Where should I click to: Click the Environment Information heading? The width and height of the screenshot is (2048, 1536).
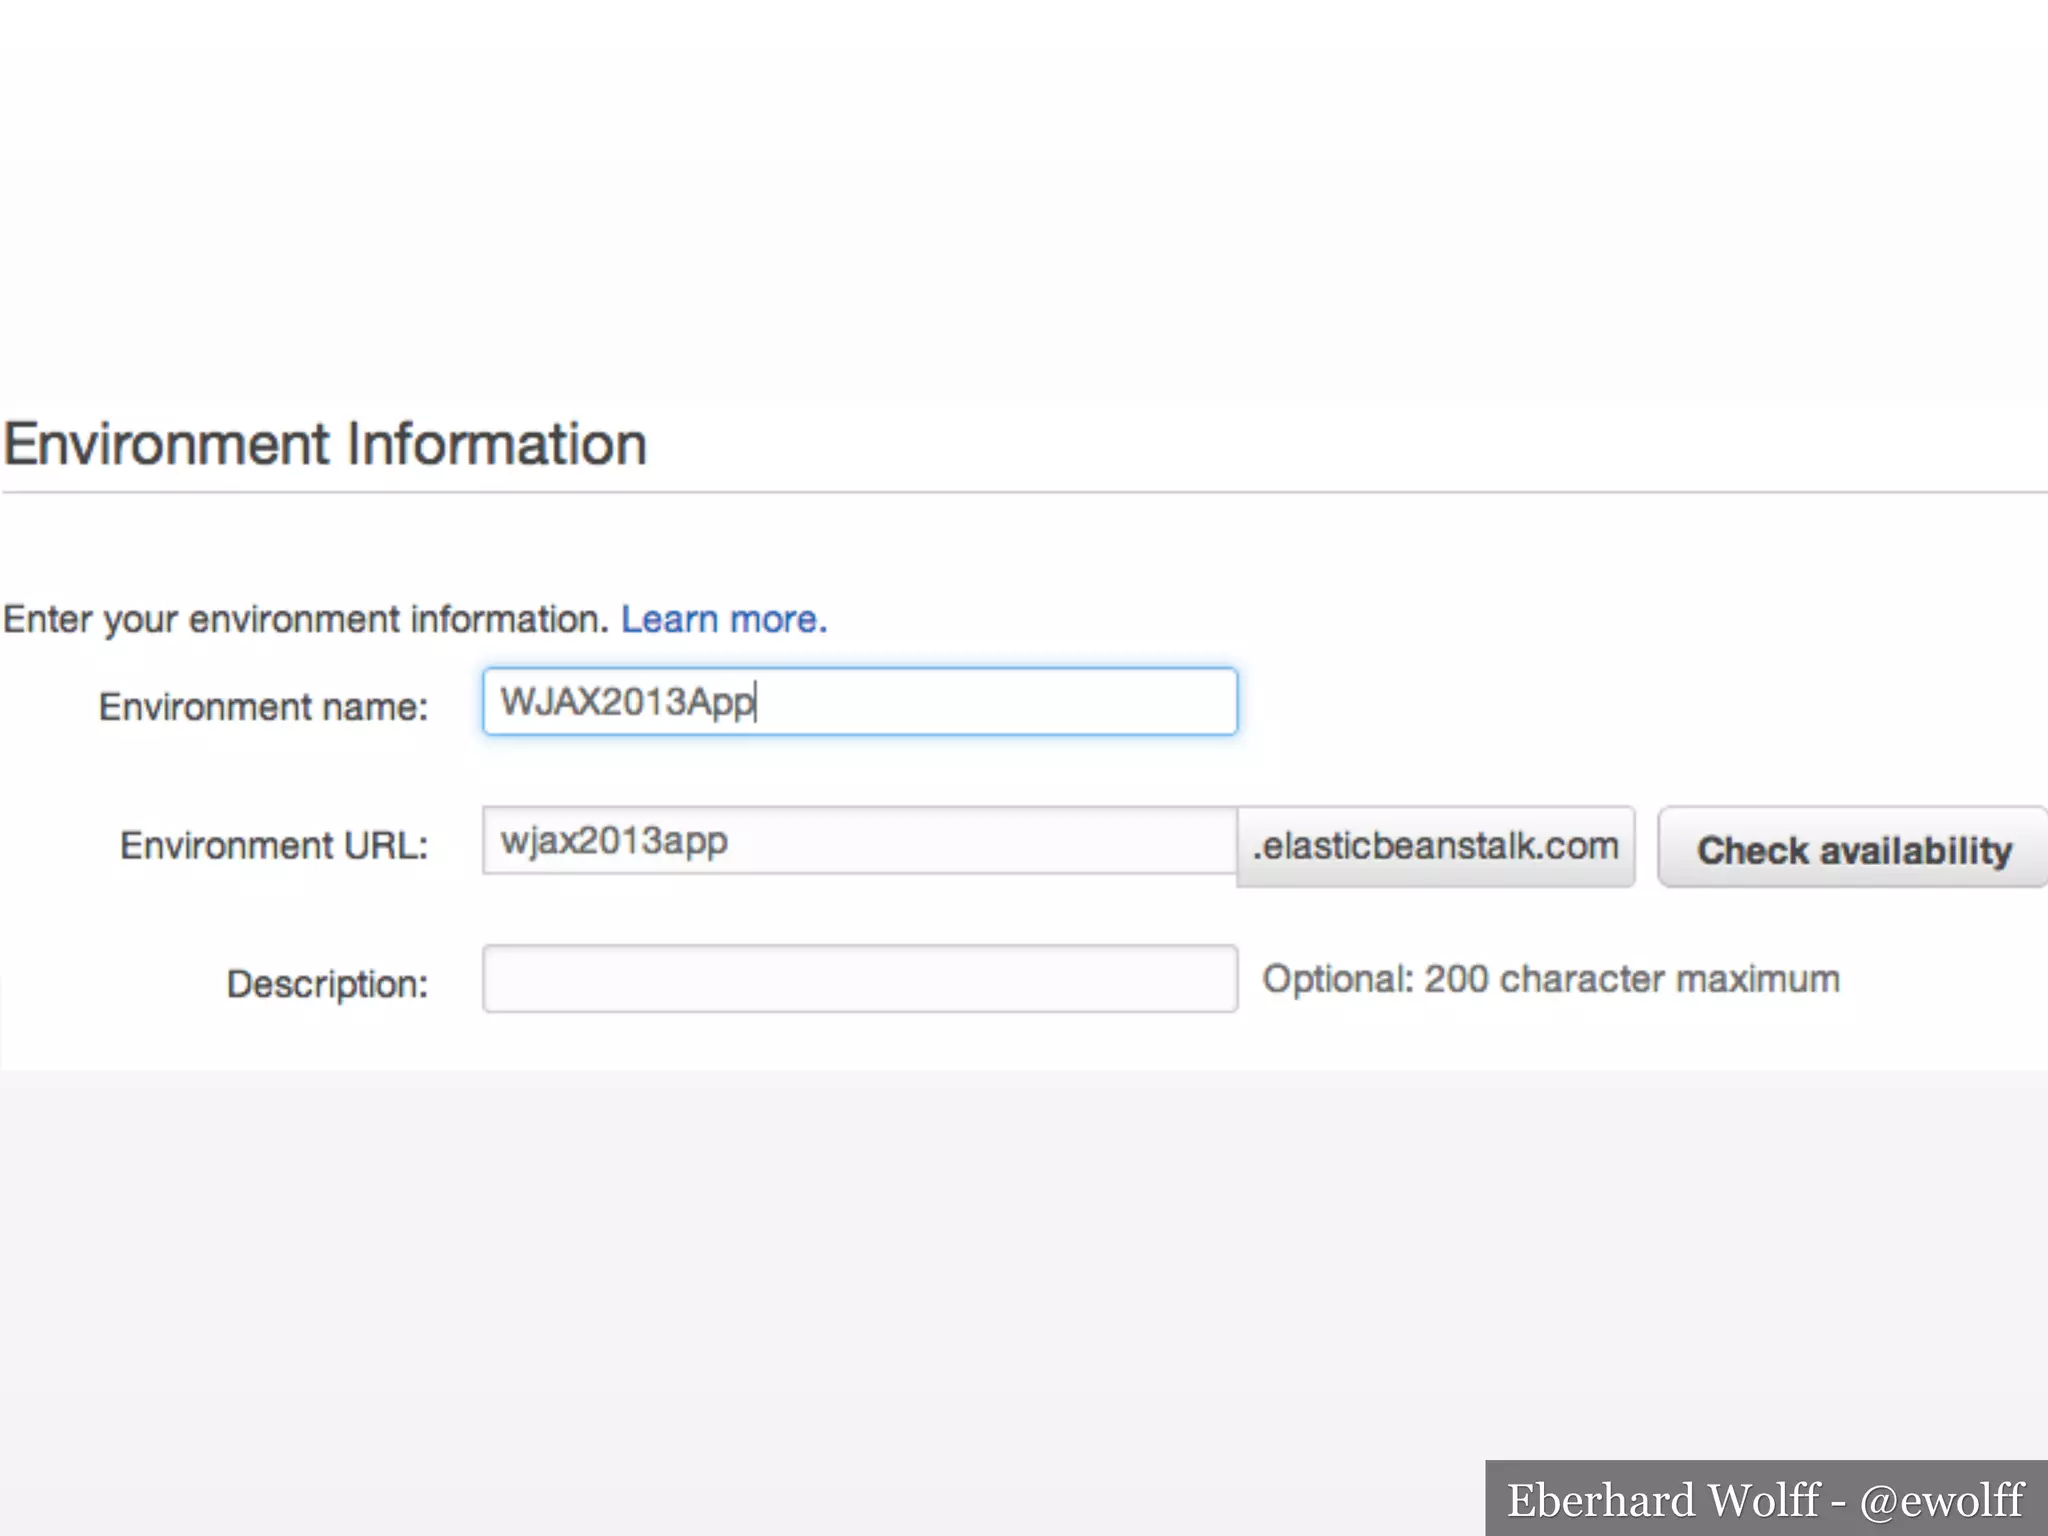pyautogui.click(x=325, y=444)
